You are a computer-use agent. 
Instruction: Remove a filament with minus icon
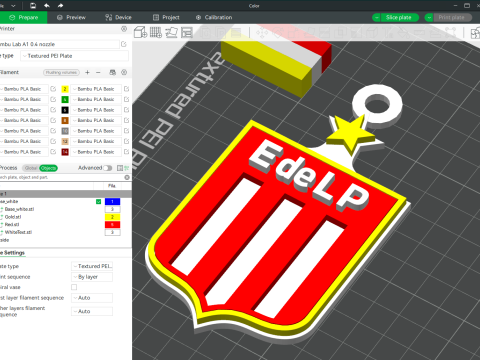(x=98, y=72)
